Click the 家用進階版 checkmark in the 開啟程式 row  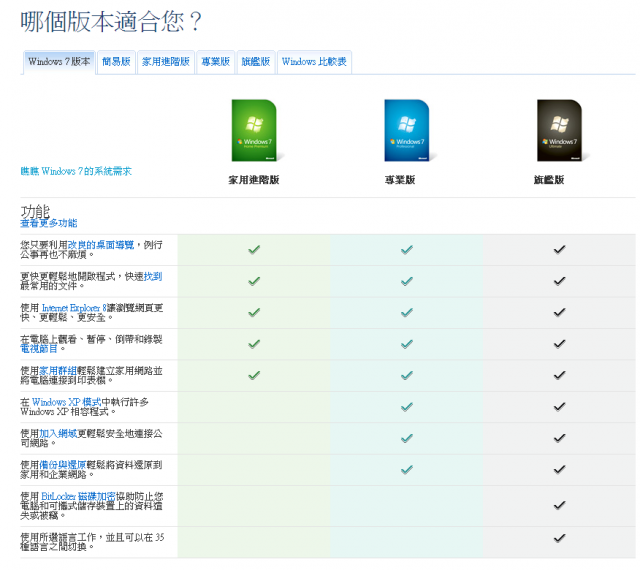click(x=254, y=281)
